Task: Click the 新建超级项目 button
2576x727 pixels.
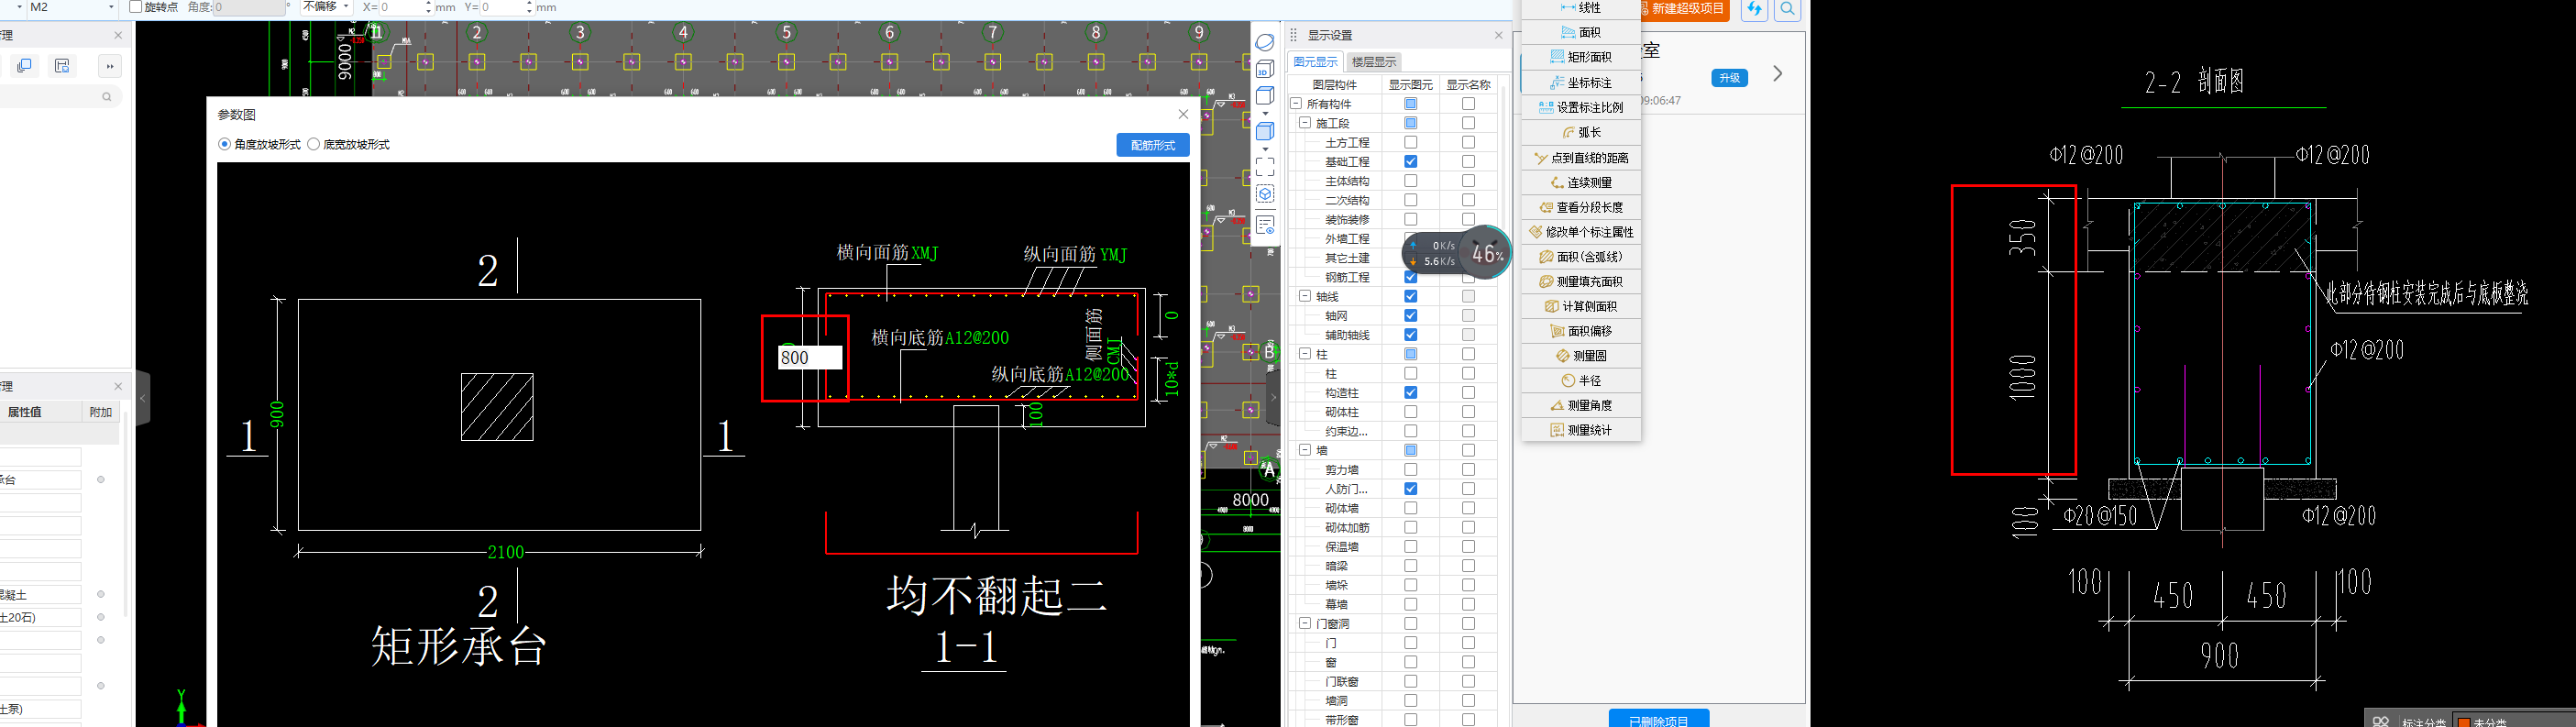Action: click(x=1683, y=9)
